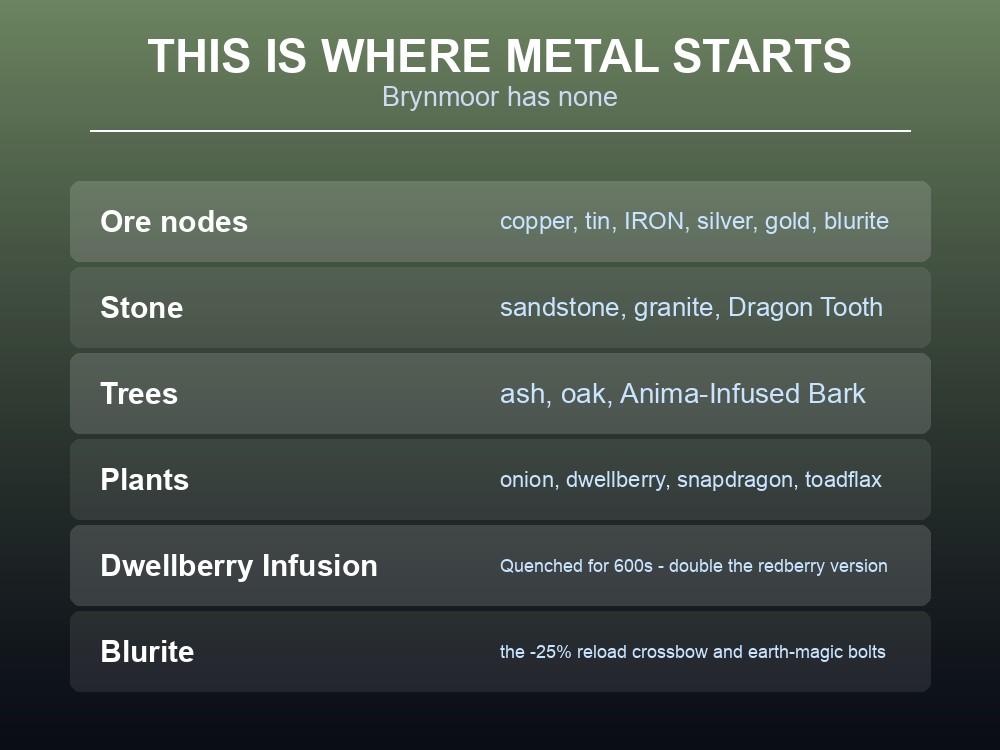Click the word blurite in Ore nodes row
This screenshot has width=1000, height=750.
(857, 221)
